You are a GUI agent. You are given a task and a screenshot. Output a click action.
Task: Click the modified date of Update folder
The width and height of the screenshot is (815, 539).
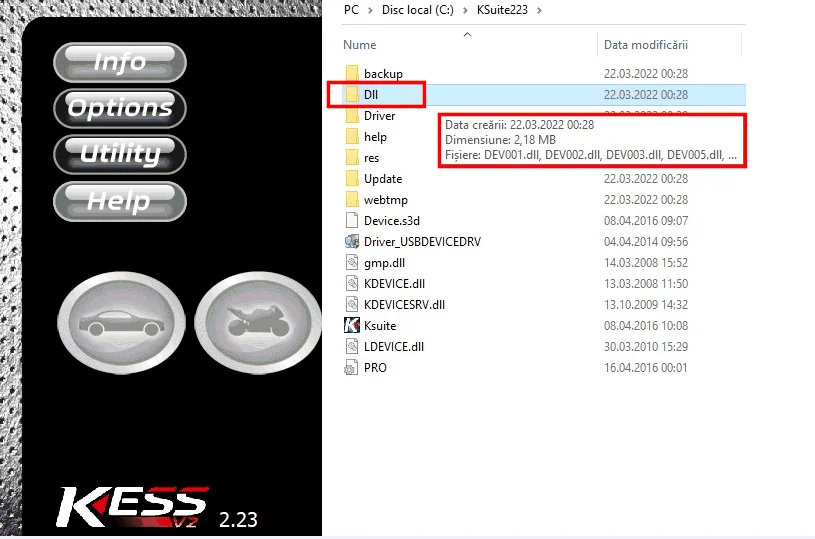pos(646,179)
